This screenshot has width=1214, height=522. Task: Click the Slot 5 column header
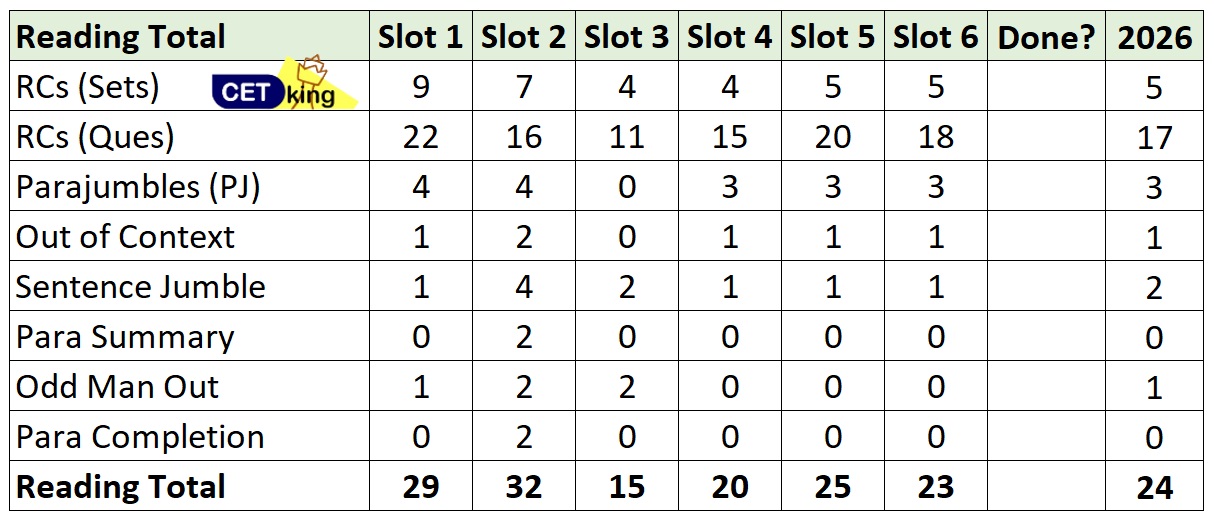tap(833, 38)
